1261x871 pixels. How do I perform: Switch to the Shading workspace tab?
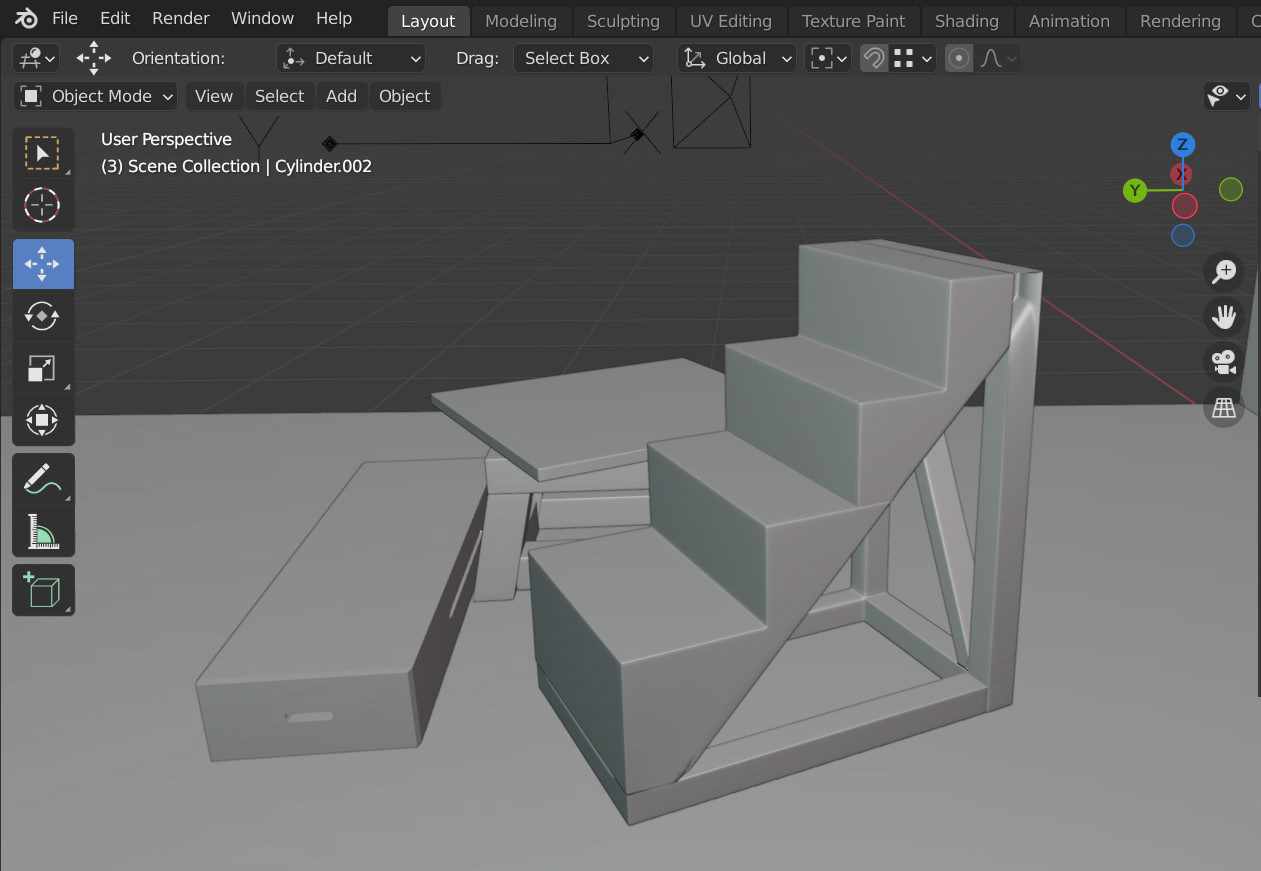[x=966, y=21]
